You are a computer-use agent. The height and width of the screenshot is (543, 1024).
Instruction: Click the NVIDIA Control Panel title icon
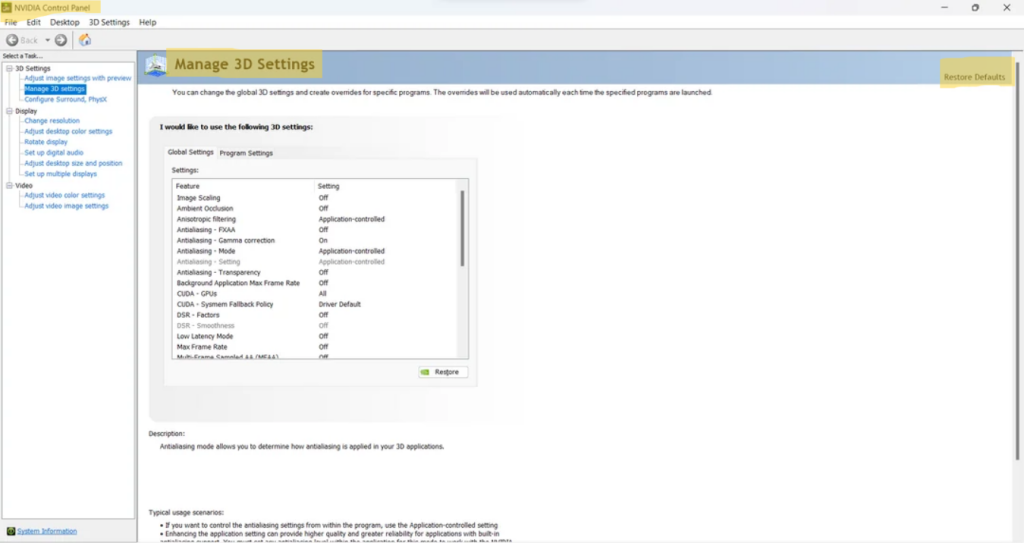(7, 8)
